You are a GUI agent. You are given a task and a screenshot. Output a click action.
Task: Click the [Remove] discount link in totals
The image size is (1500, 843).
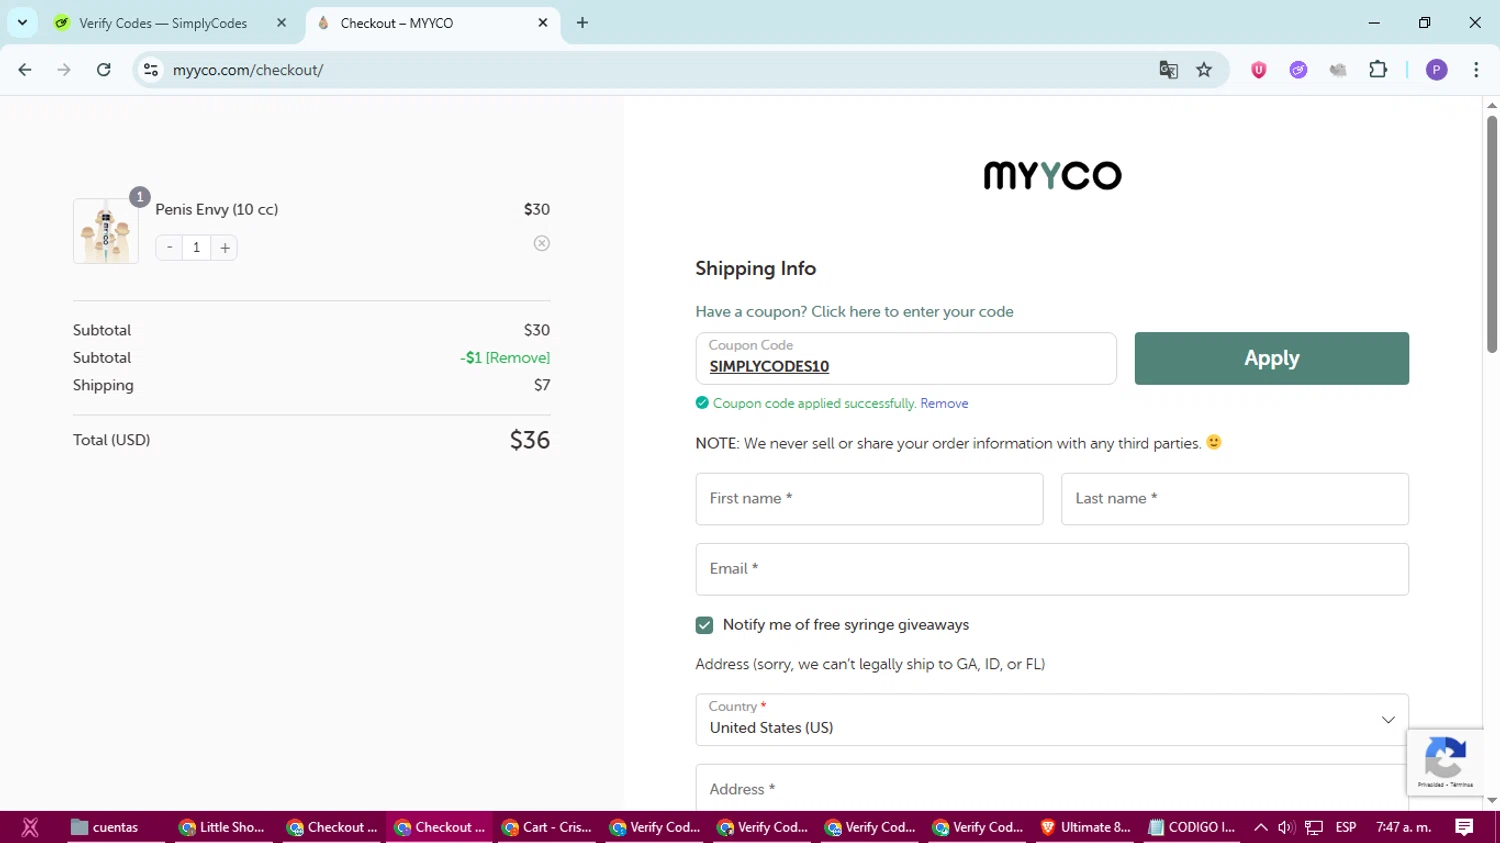pyautogui.click(x=518, y=357)
